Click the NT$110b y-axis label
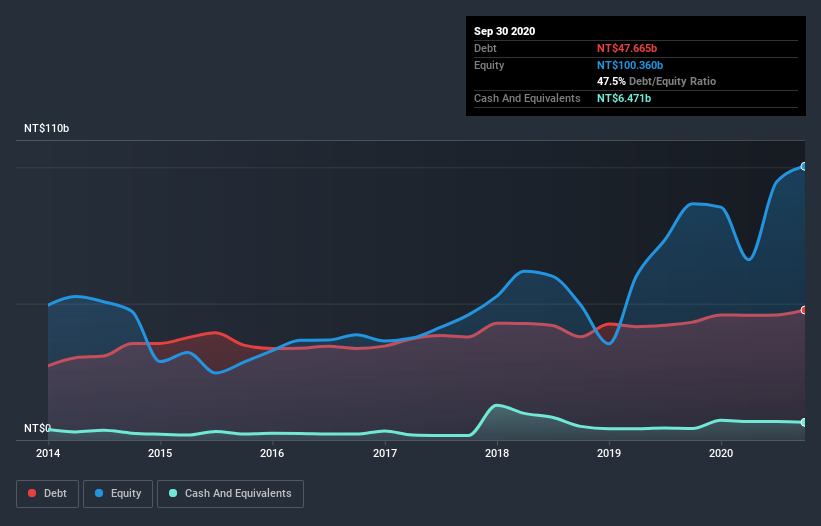 (47, 128)
